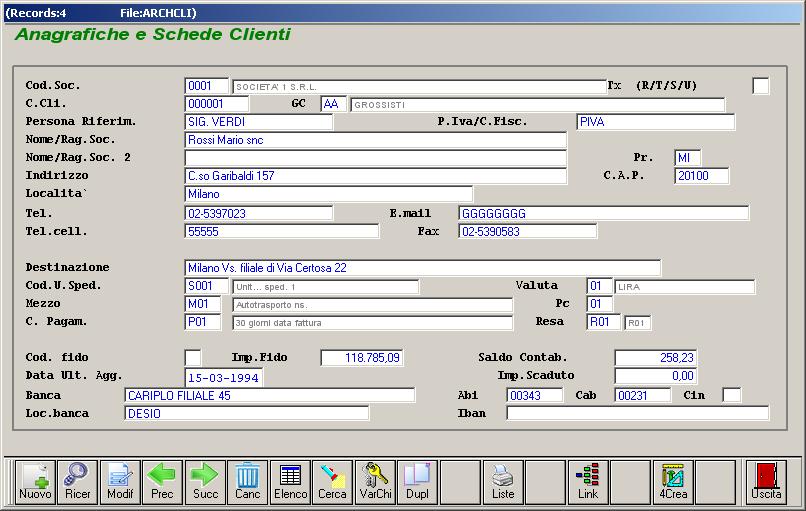The width and height of the screenshot is (806, 511).
Task: Click the Cerca find icon
Action: tap(333, 482)
